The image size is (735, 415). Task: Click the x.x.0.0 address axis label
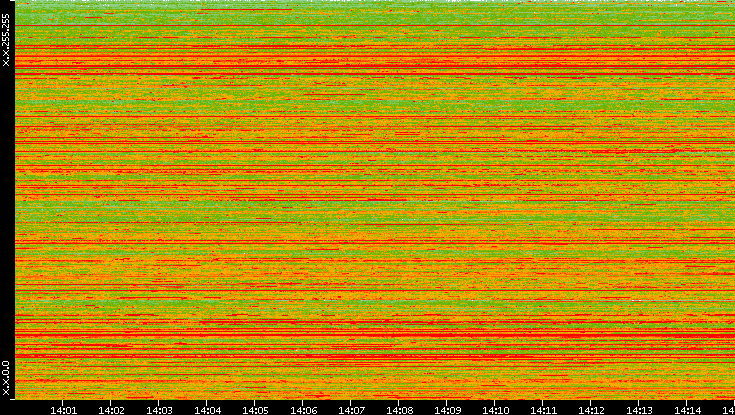coord(6,378)
